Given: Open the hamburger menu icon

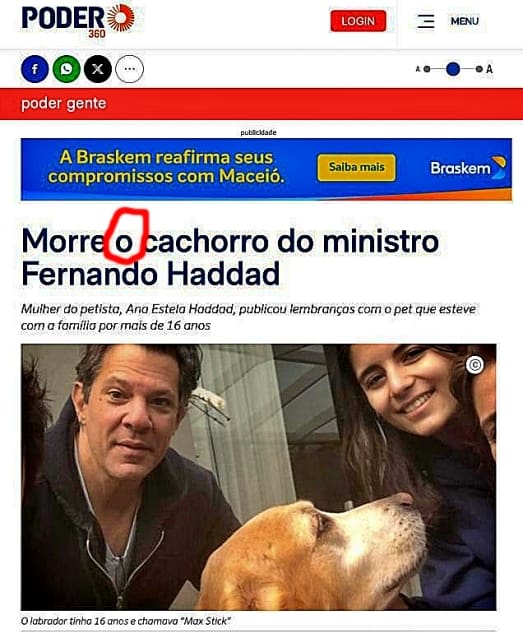Looking at the screenshot, I should [x=426, y=21].
